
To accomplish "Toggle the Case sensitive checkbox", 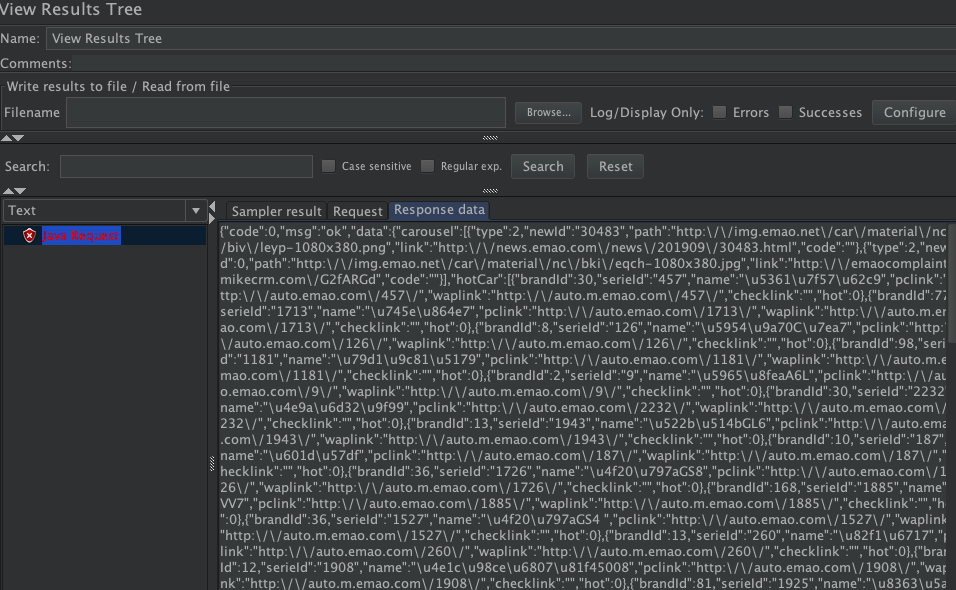I will [x=328, y=166].
